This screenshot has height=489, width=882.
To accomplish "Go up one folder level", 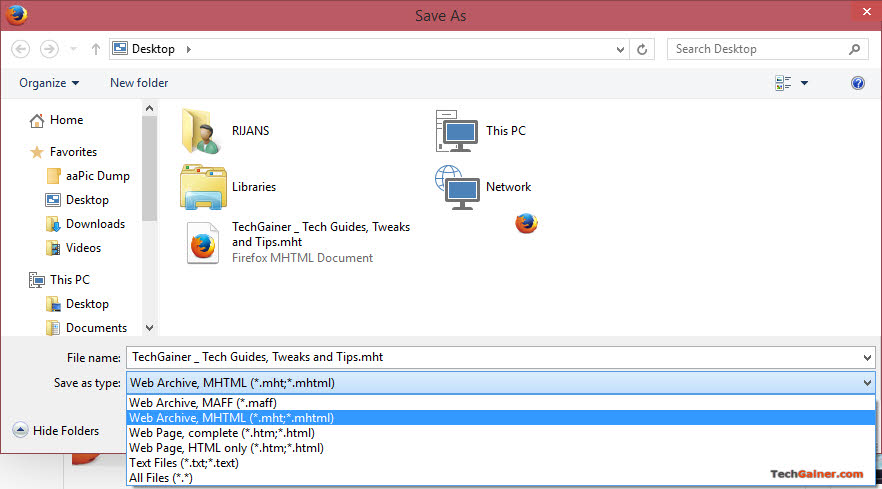I will point(96,49).
